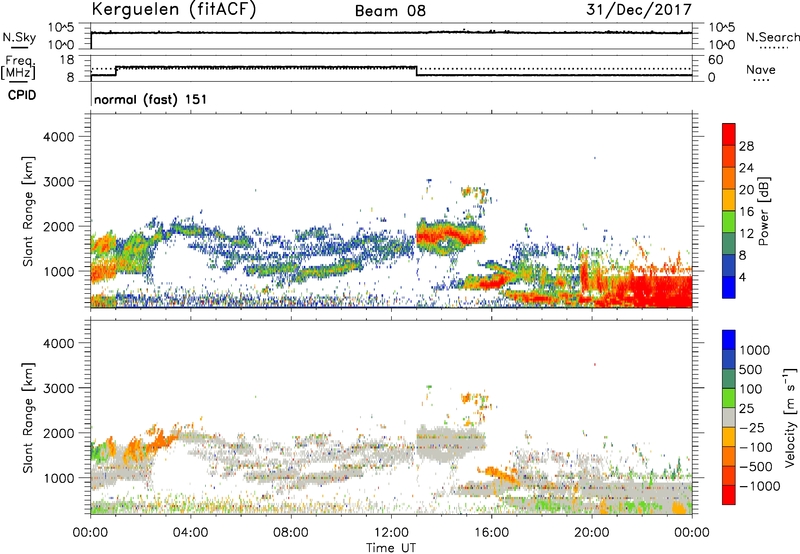This screenshot has width=800, height=554.
Task: Click the '60' Nave axis tick
Action: click(716, 60)
